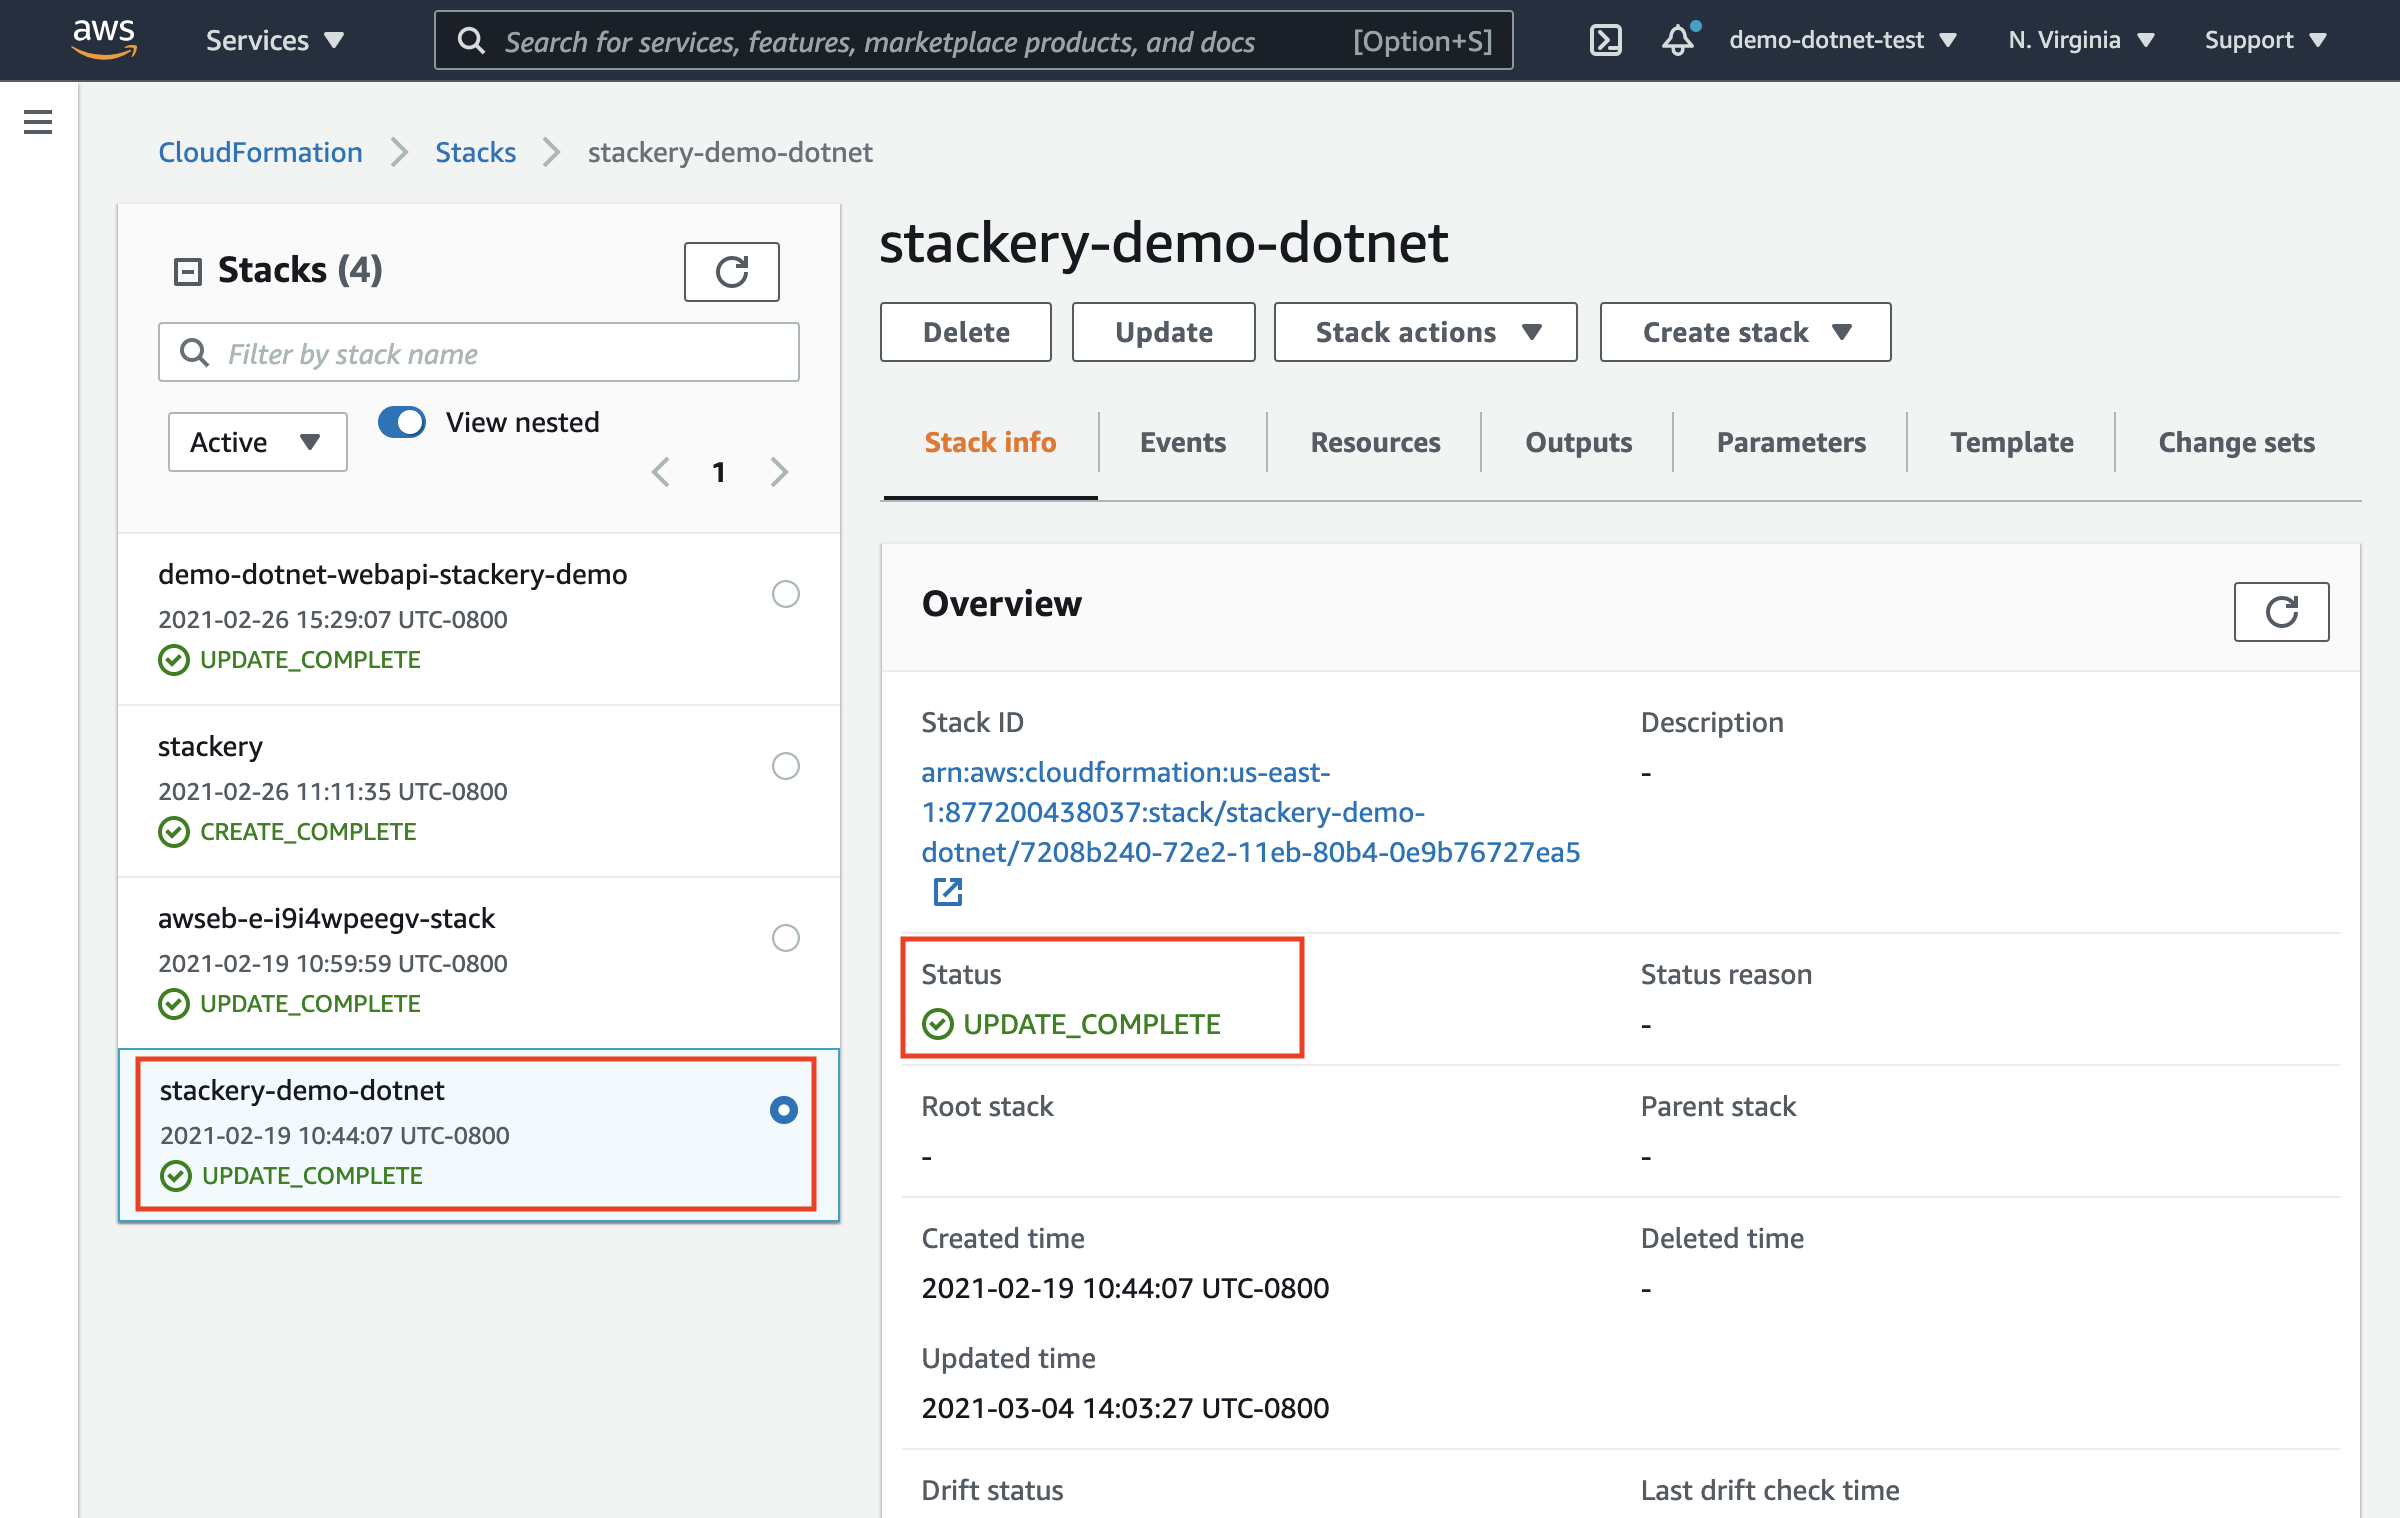The height and width of the screenshot is (1518, 2400).
Task: Open the Active filter dropdown
Action: click(257, 442)
